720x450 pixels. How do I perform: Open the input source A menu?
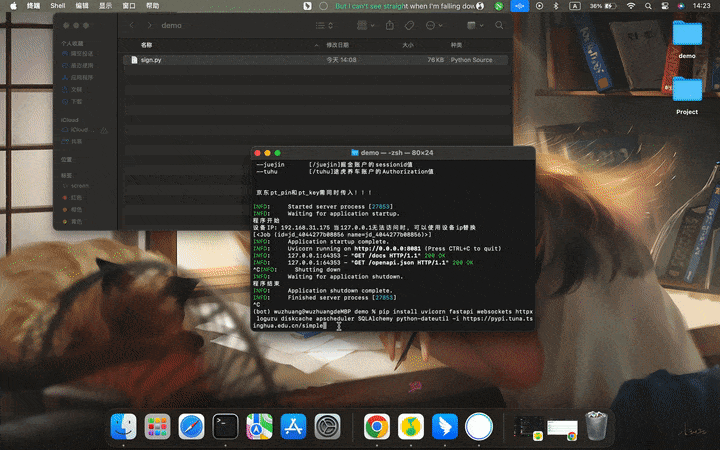574,6
